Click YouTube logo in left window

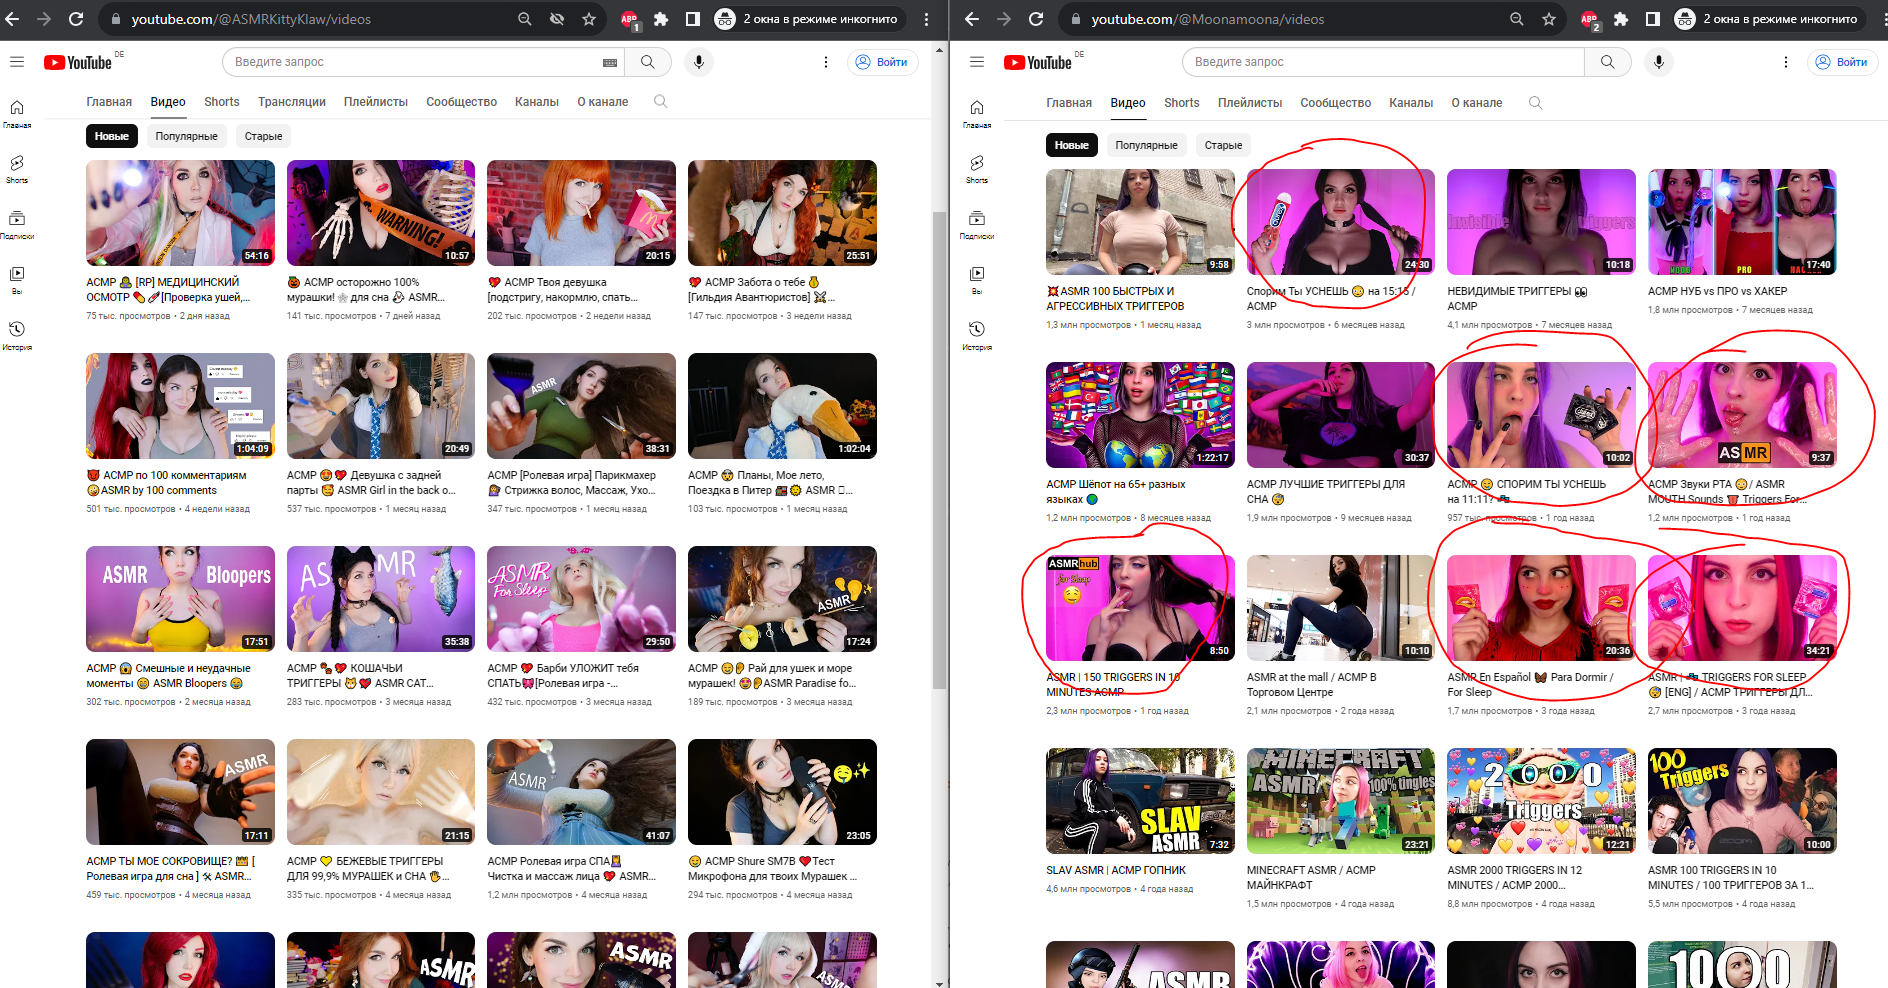(78, 62)
